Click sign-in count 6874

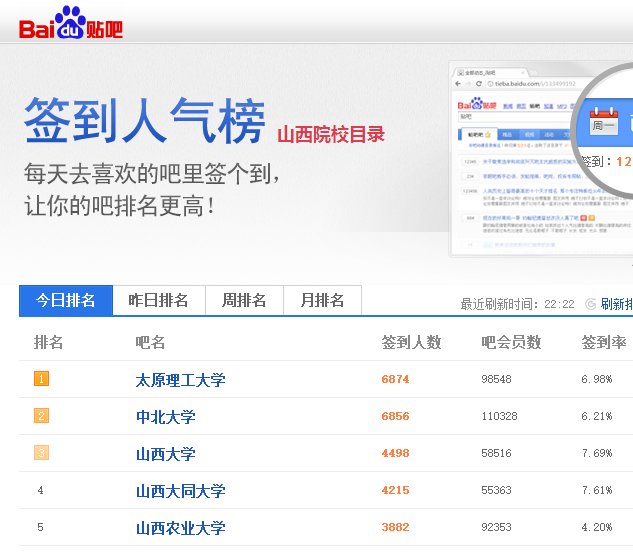(395, 379)
